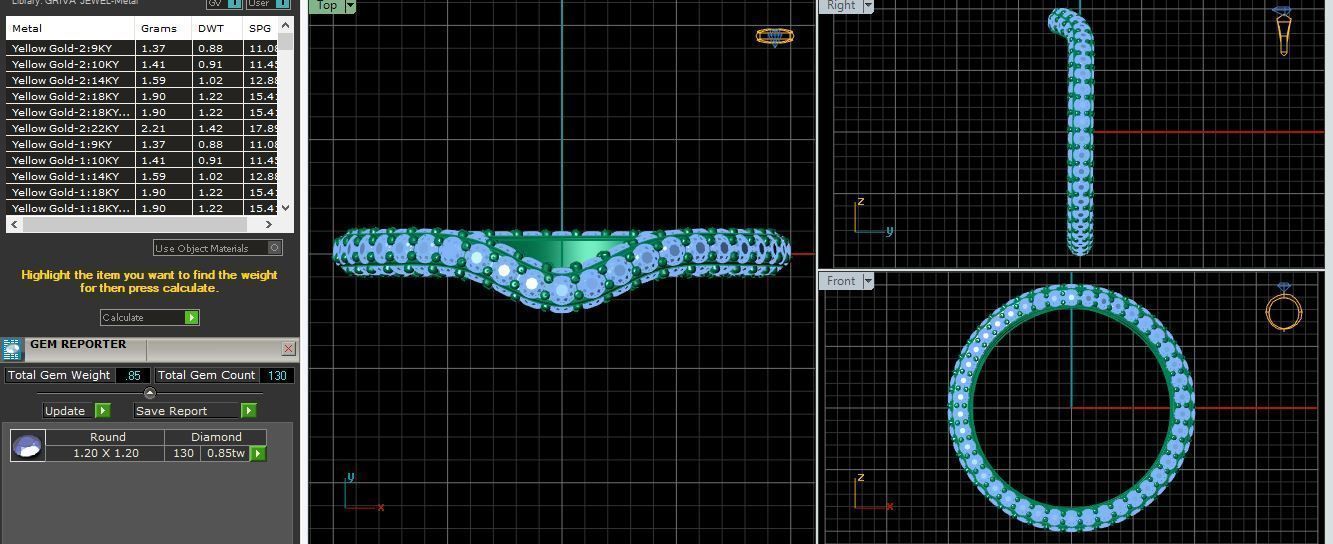Click the Round cell in gem table

pyautogui.click(x=107, y=437)
